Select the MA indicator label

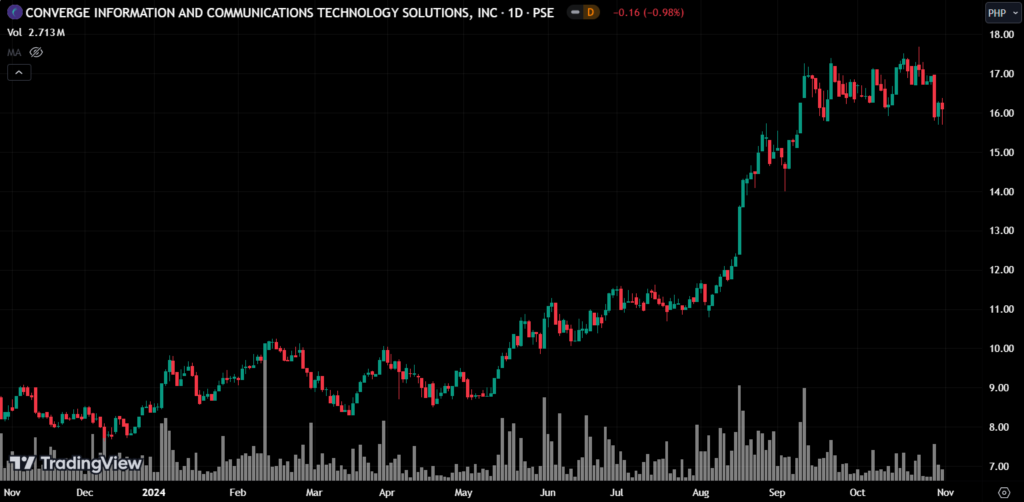click(15, 52)
